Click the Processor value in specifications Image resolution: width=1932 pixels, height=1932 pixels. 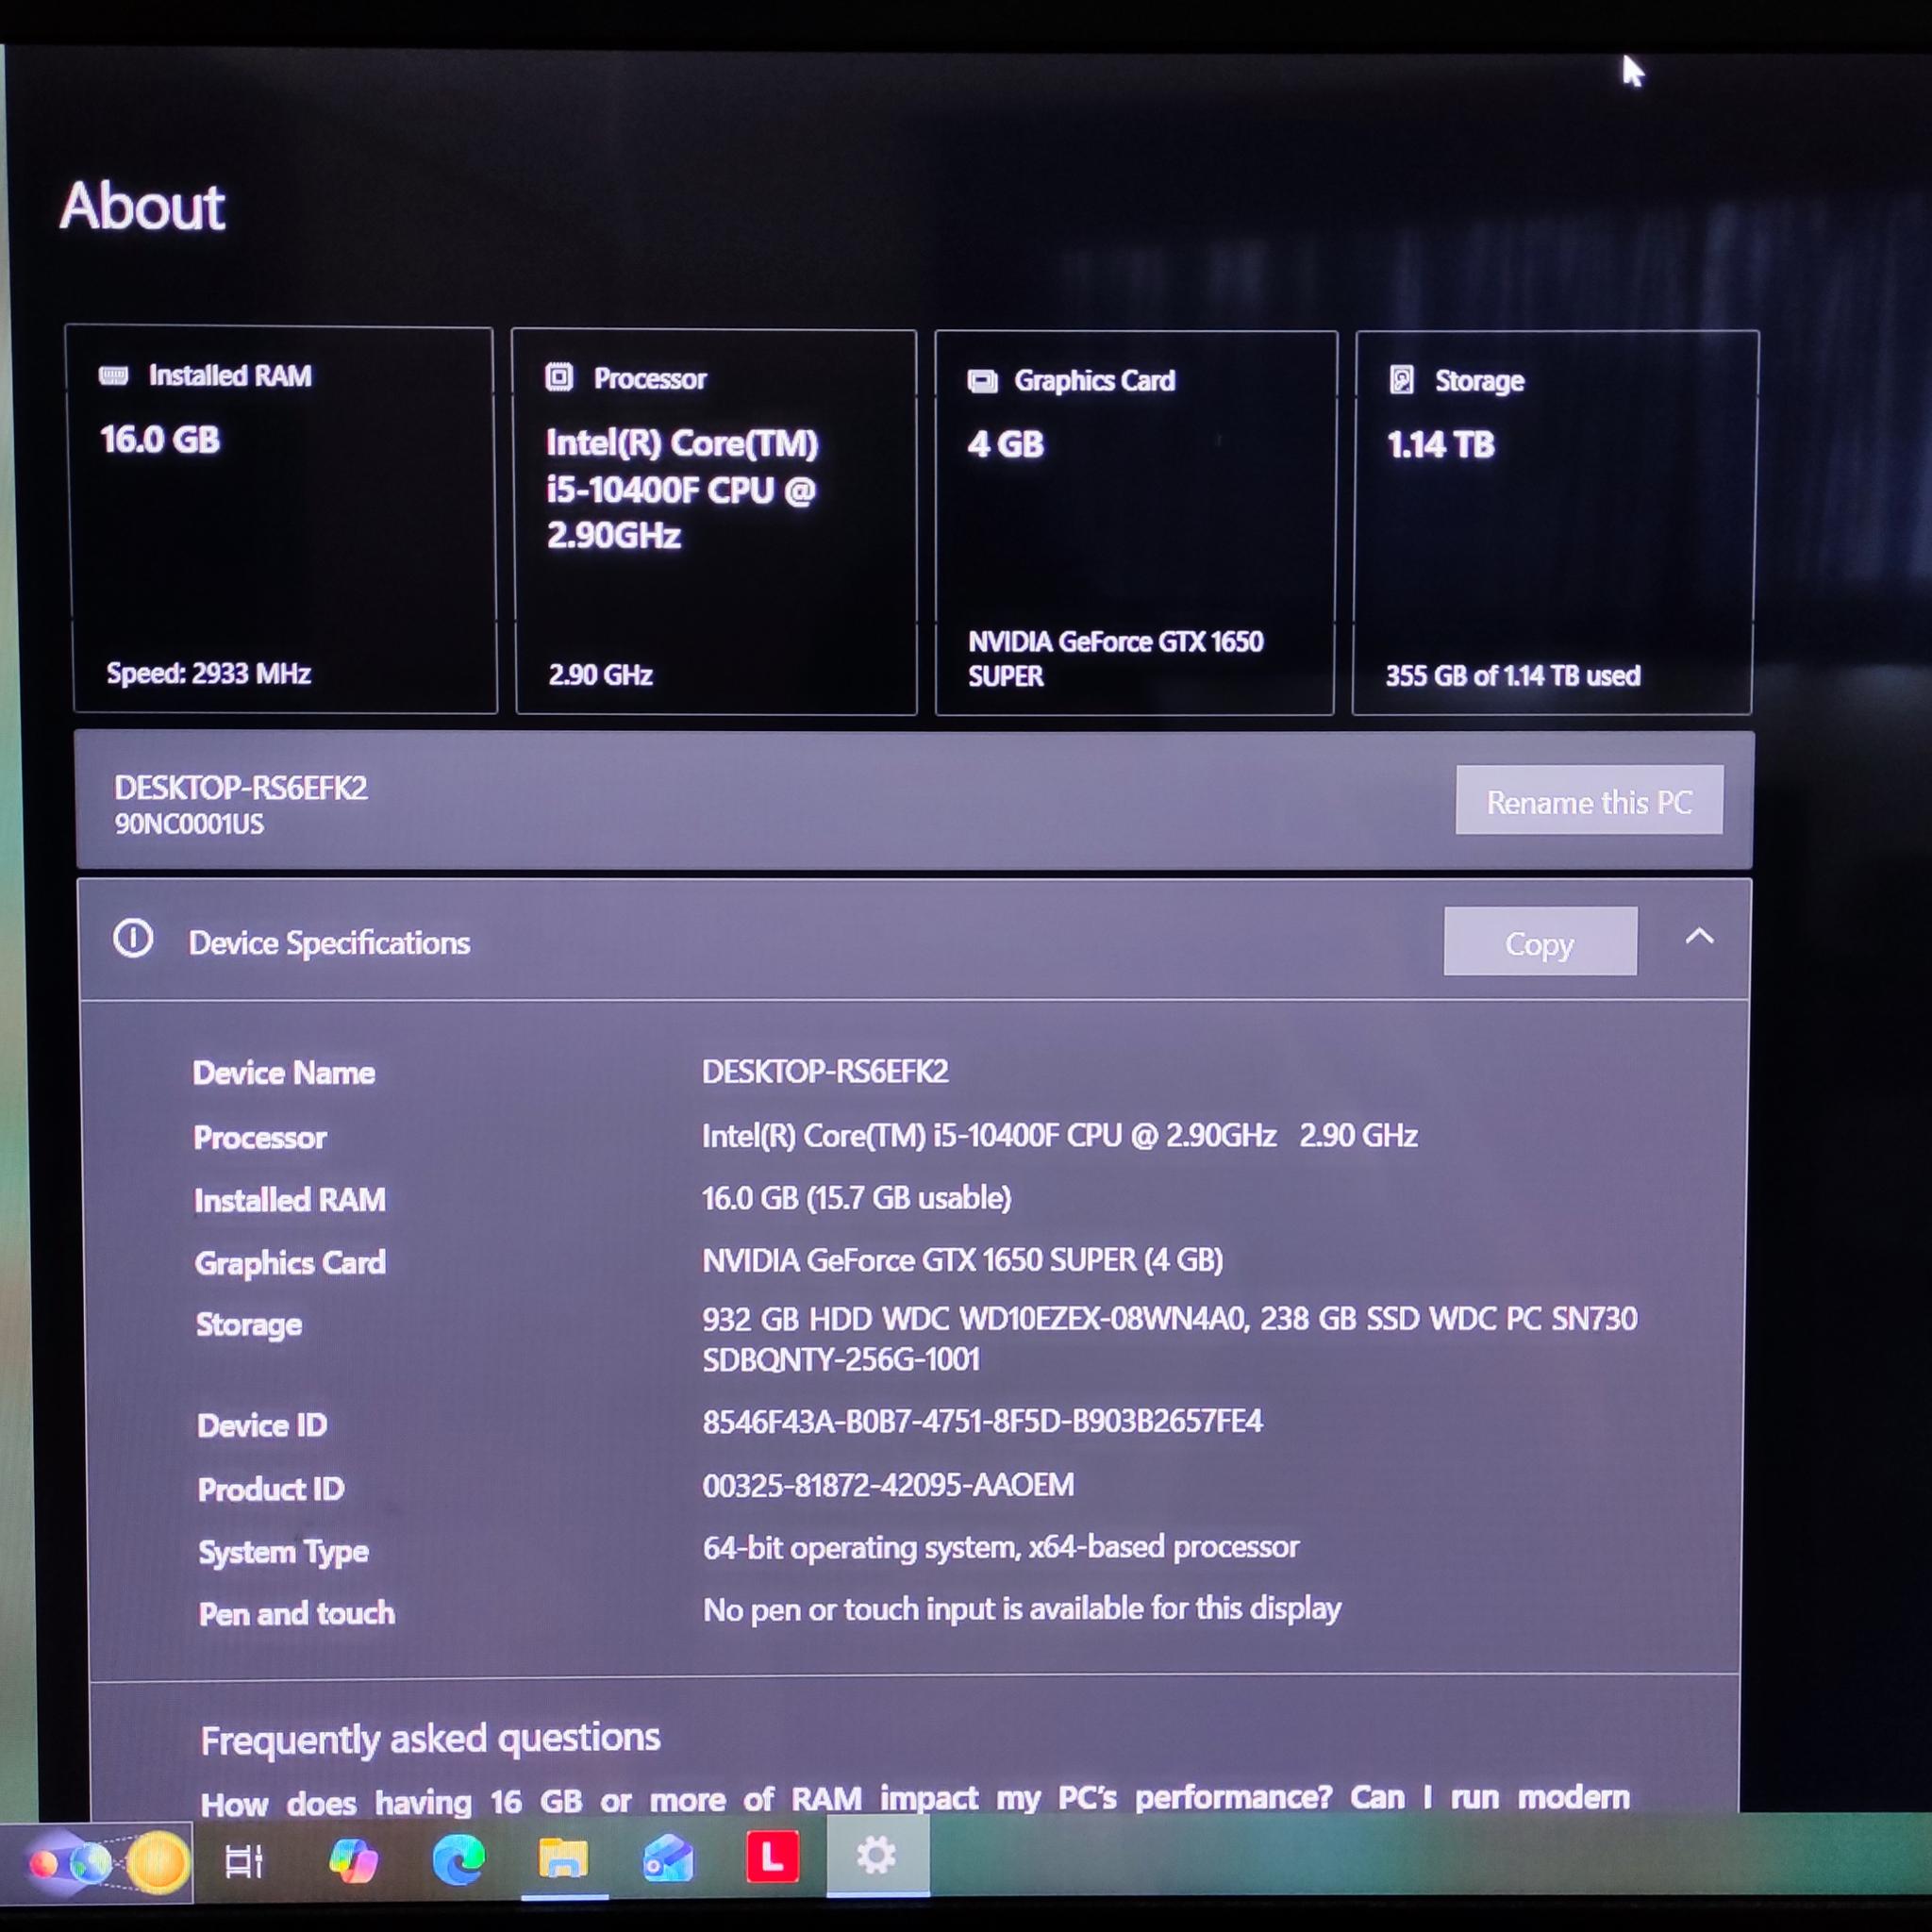tap(1059, 1136)
